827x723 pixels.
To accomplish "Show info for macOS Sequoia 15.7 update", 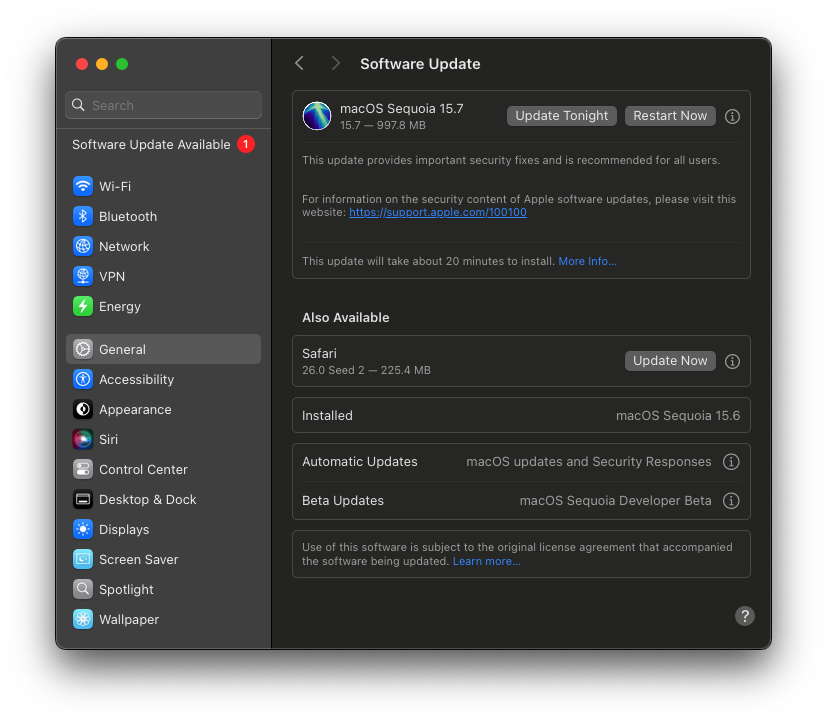I will coord(732,116).
